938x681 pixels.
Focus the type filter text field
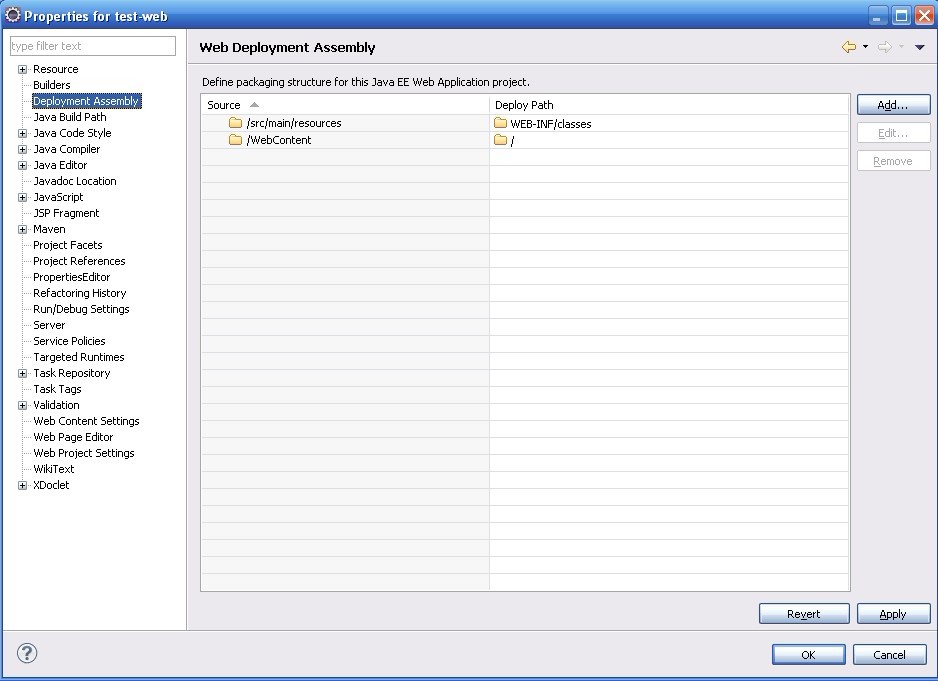click(x=93, y=46)
